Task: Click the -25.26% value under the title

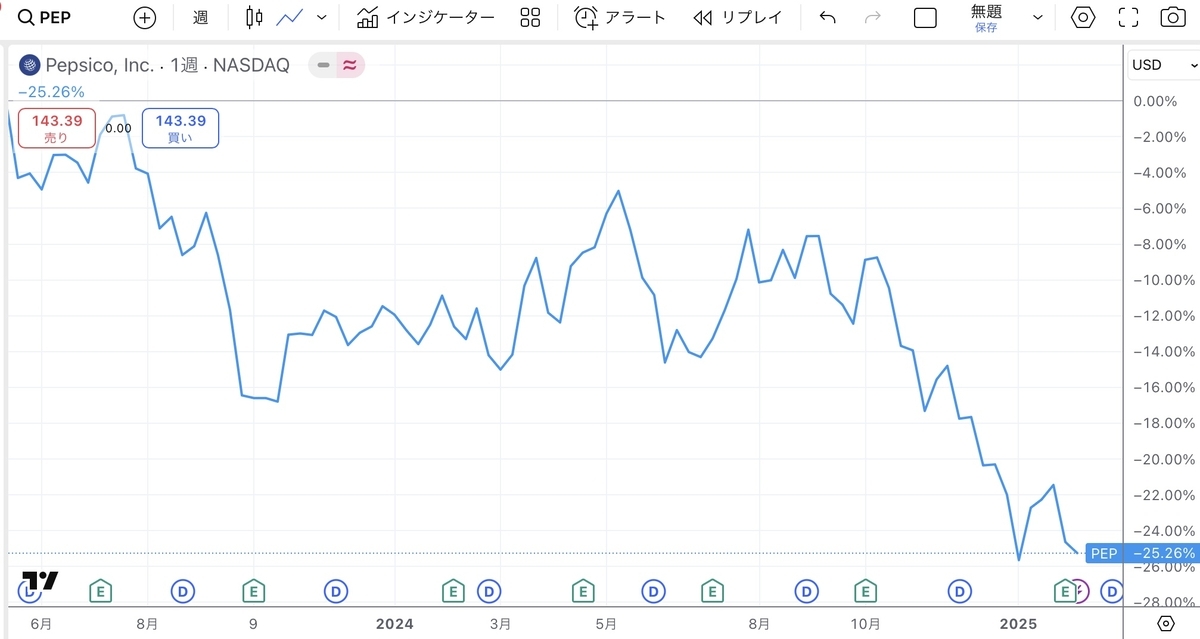Action: [51, 91]
